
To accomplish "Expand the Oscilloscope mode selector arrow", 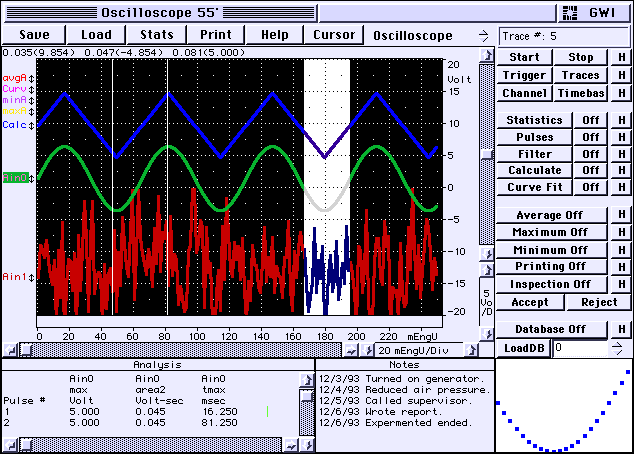I will (485, 35).
